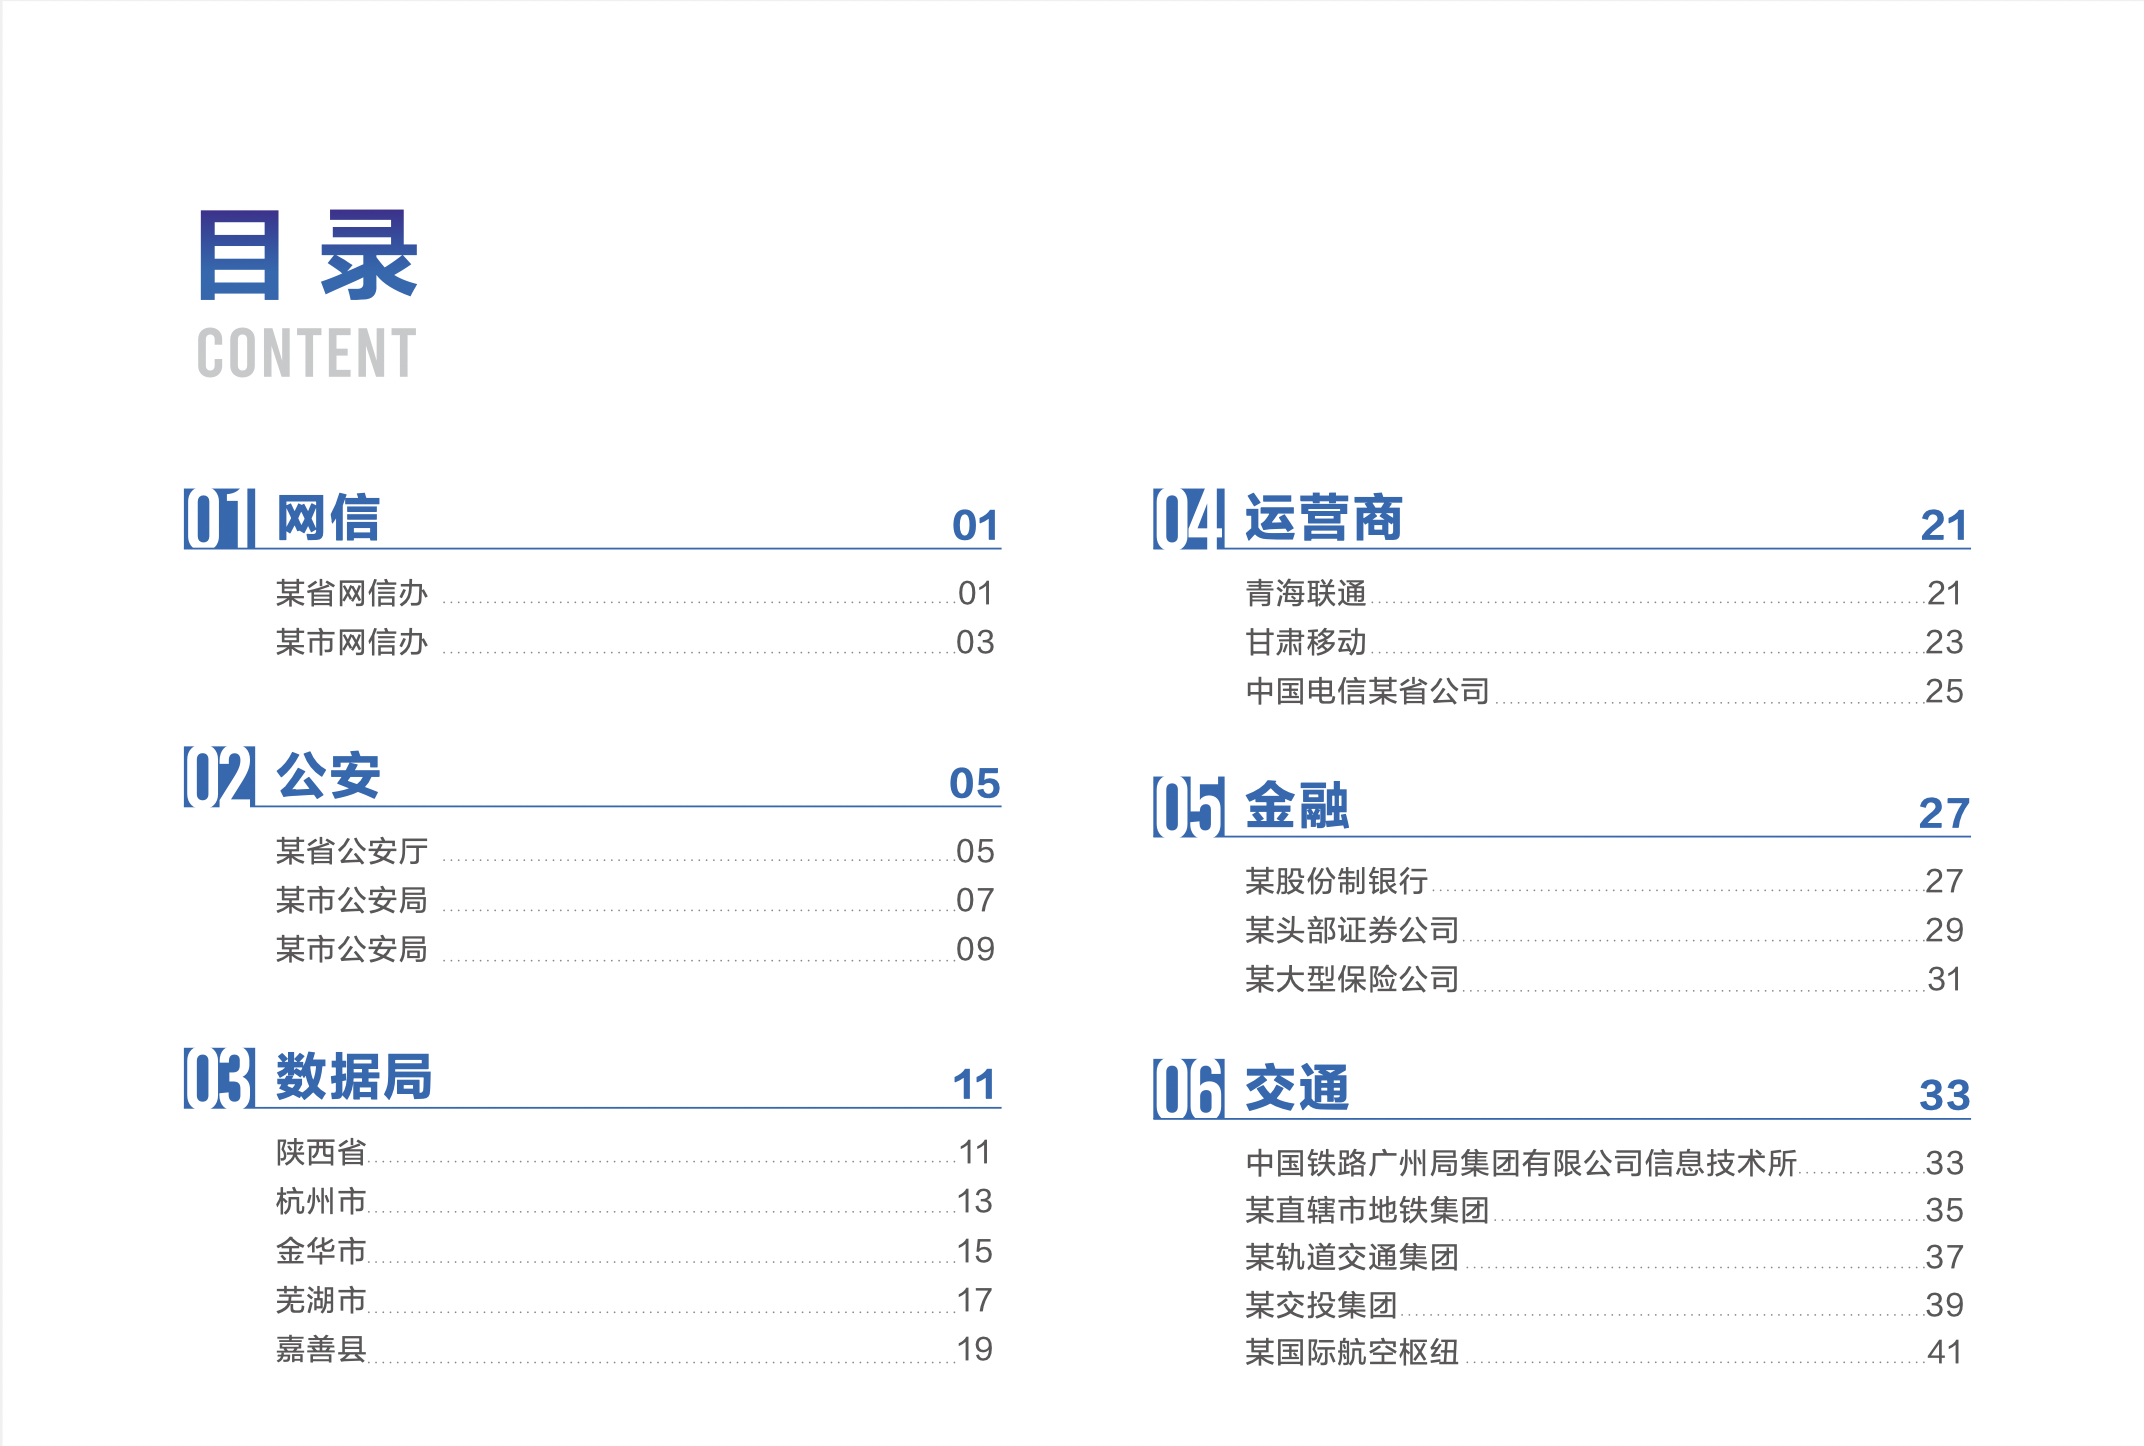Open 杭州市 on page 13
Screen dimensions: 2144x1446
[x=320, y=1201]
